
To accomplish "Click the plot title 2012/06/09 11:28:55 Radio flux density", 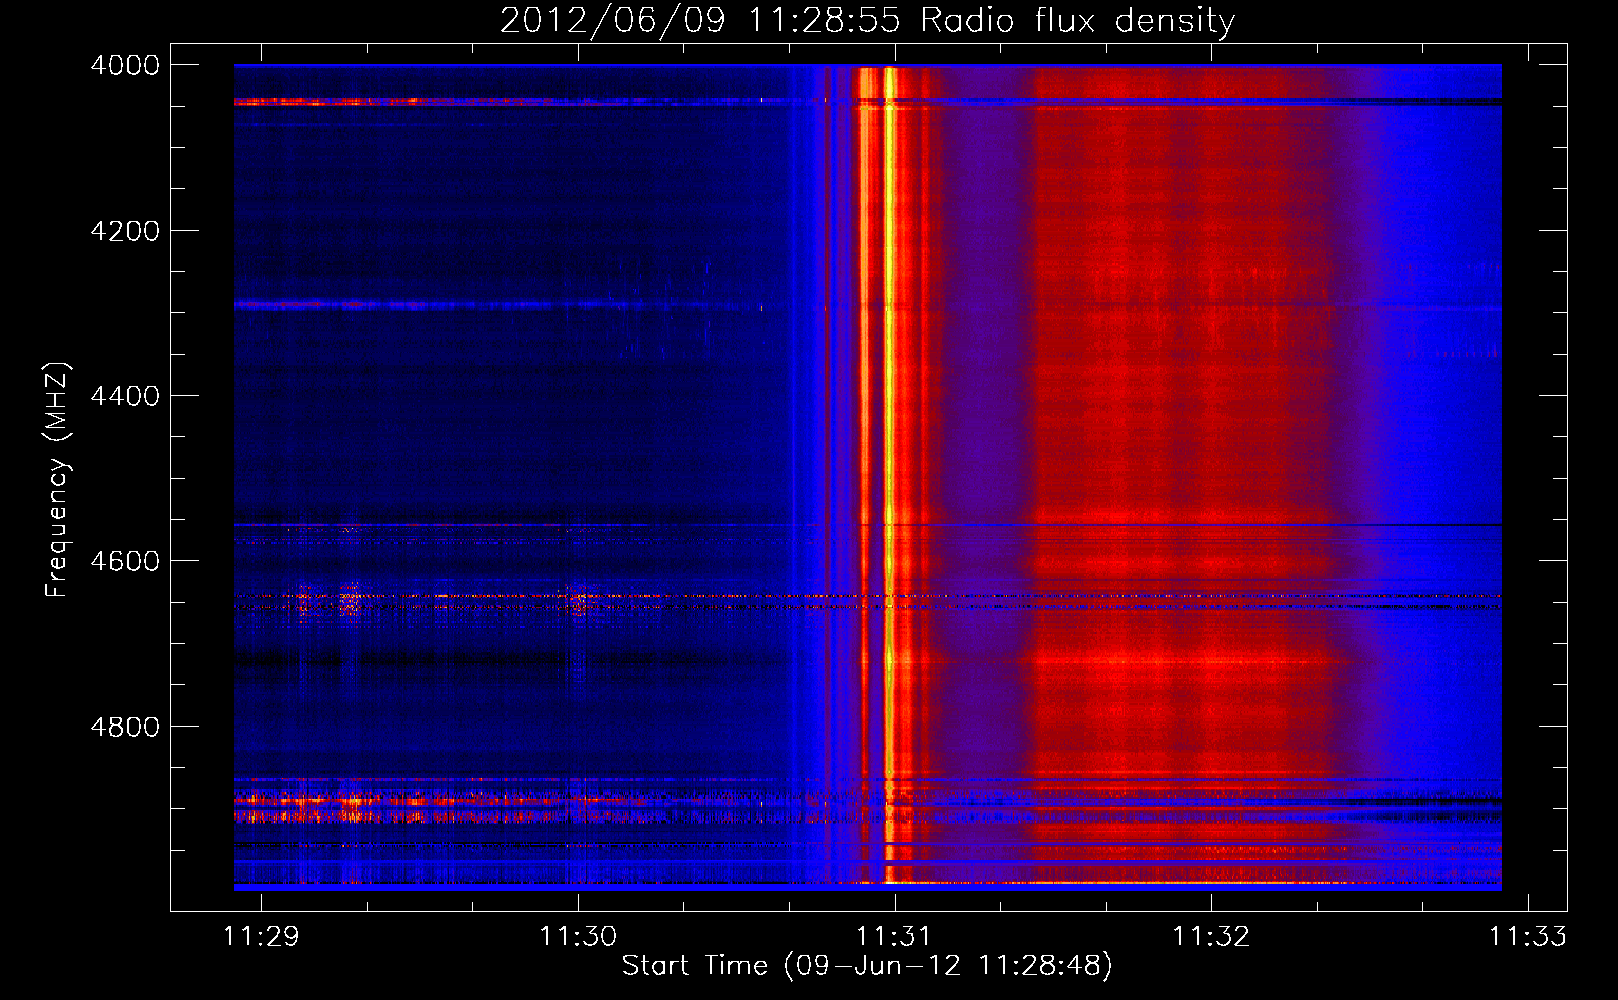I will click(867, 20).
